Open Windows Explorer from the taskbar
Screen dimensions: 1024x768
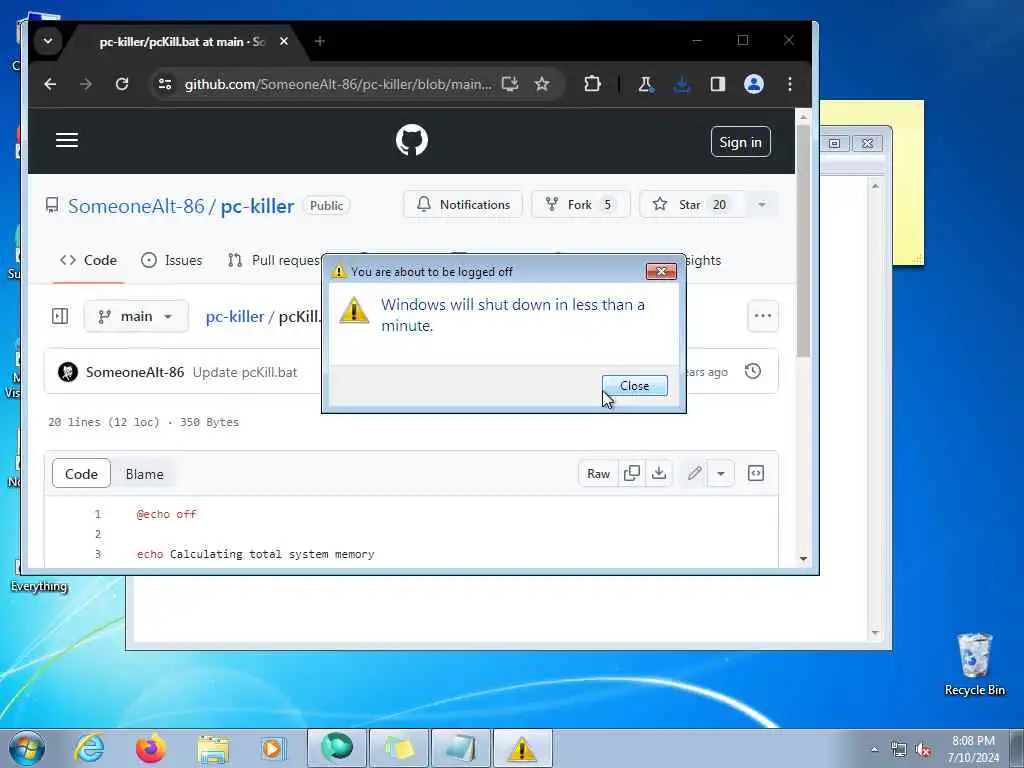[x=213, y=748]
